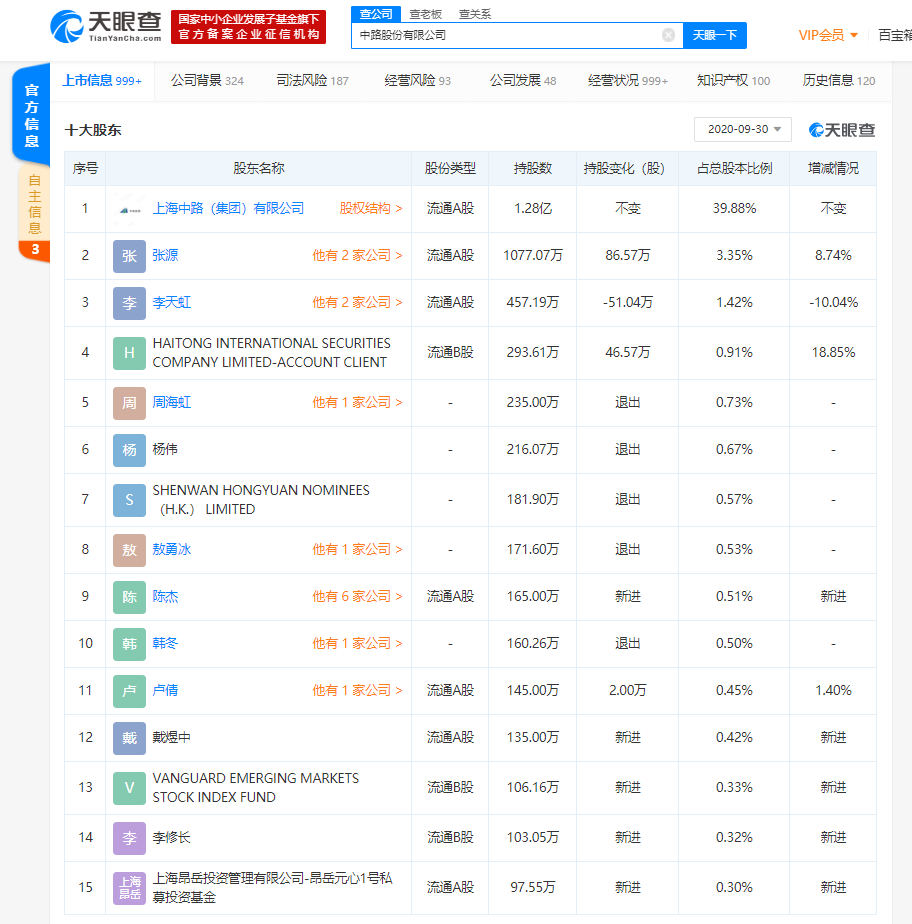Screen dimensions: 912x924
Task: Switch to the 查老板 search tab
Action: pos(425,14)
